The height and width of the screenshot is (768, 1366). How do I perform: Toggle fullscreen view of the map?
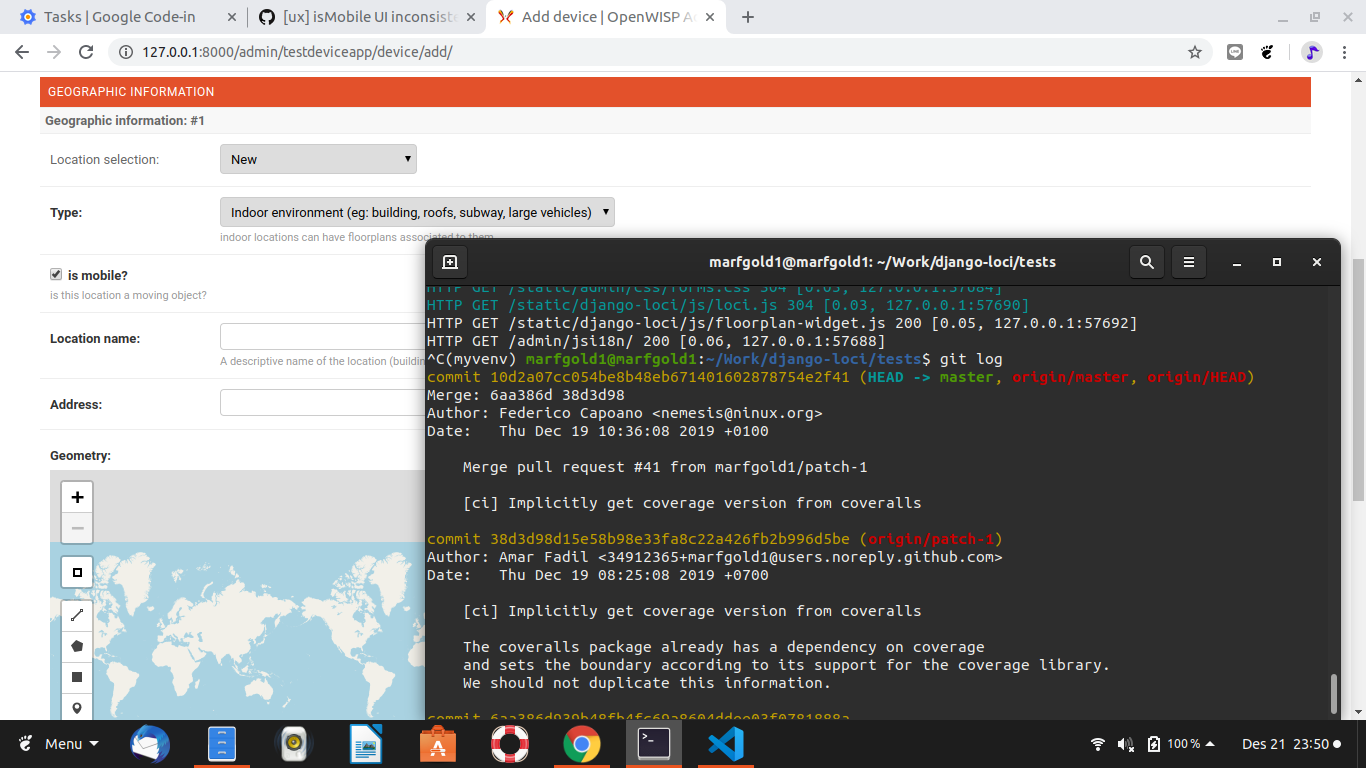click(77, 571)
